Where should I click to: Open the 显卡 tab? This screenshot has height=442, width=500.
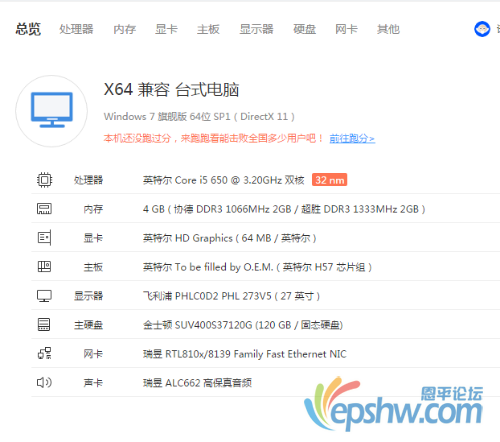pyautogui.click(x=166, y=29)
